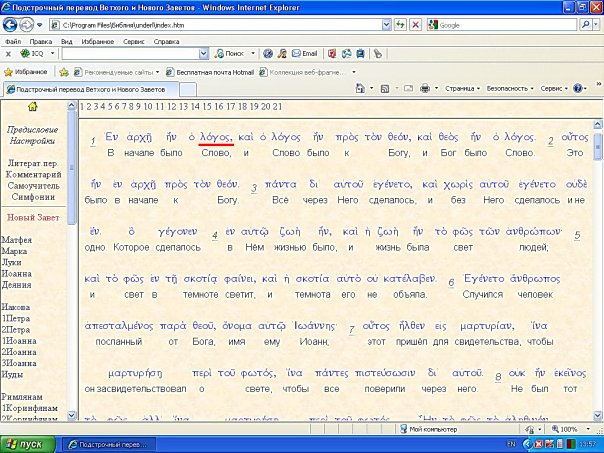This screenshot has width=604, height=453.
Task: Click the ICQ toolbar icon
Action: pos(26,53)
